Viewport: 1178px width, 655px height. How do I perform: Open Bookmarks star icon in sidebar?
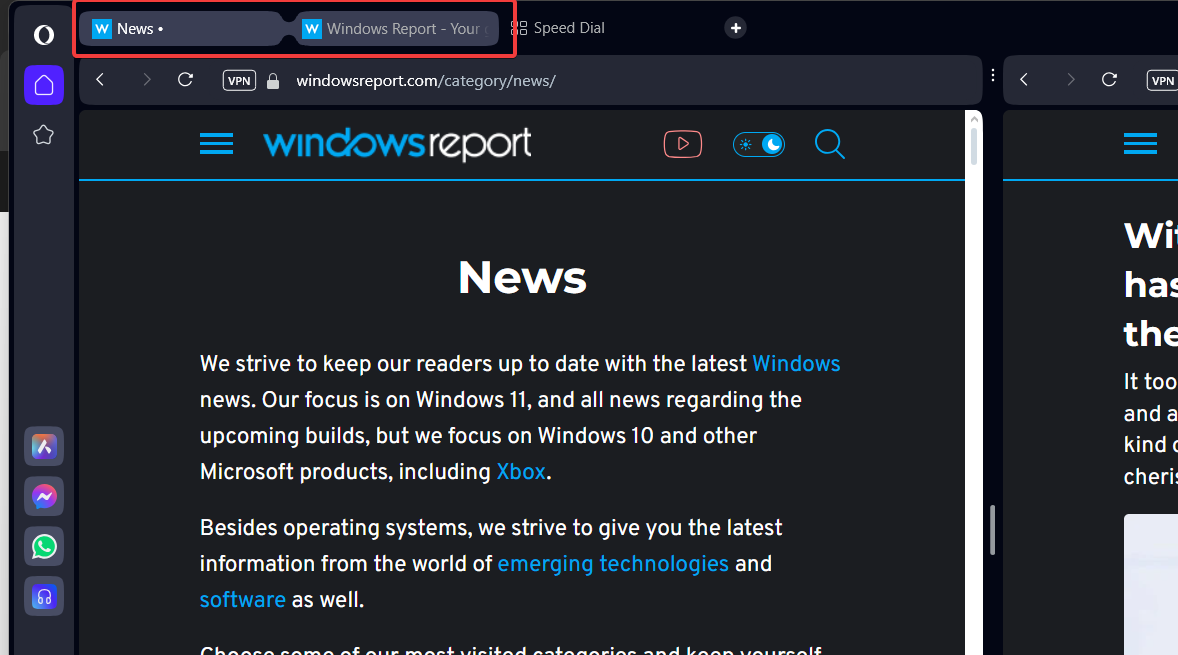pyautogui.click(x=44, y=134)
